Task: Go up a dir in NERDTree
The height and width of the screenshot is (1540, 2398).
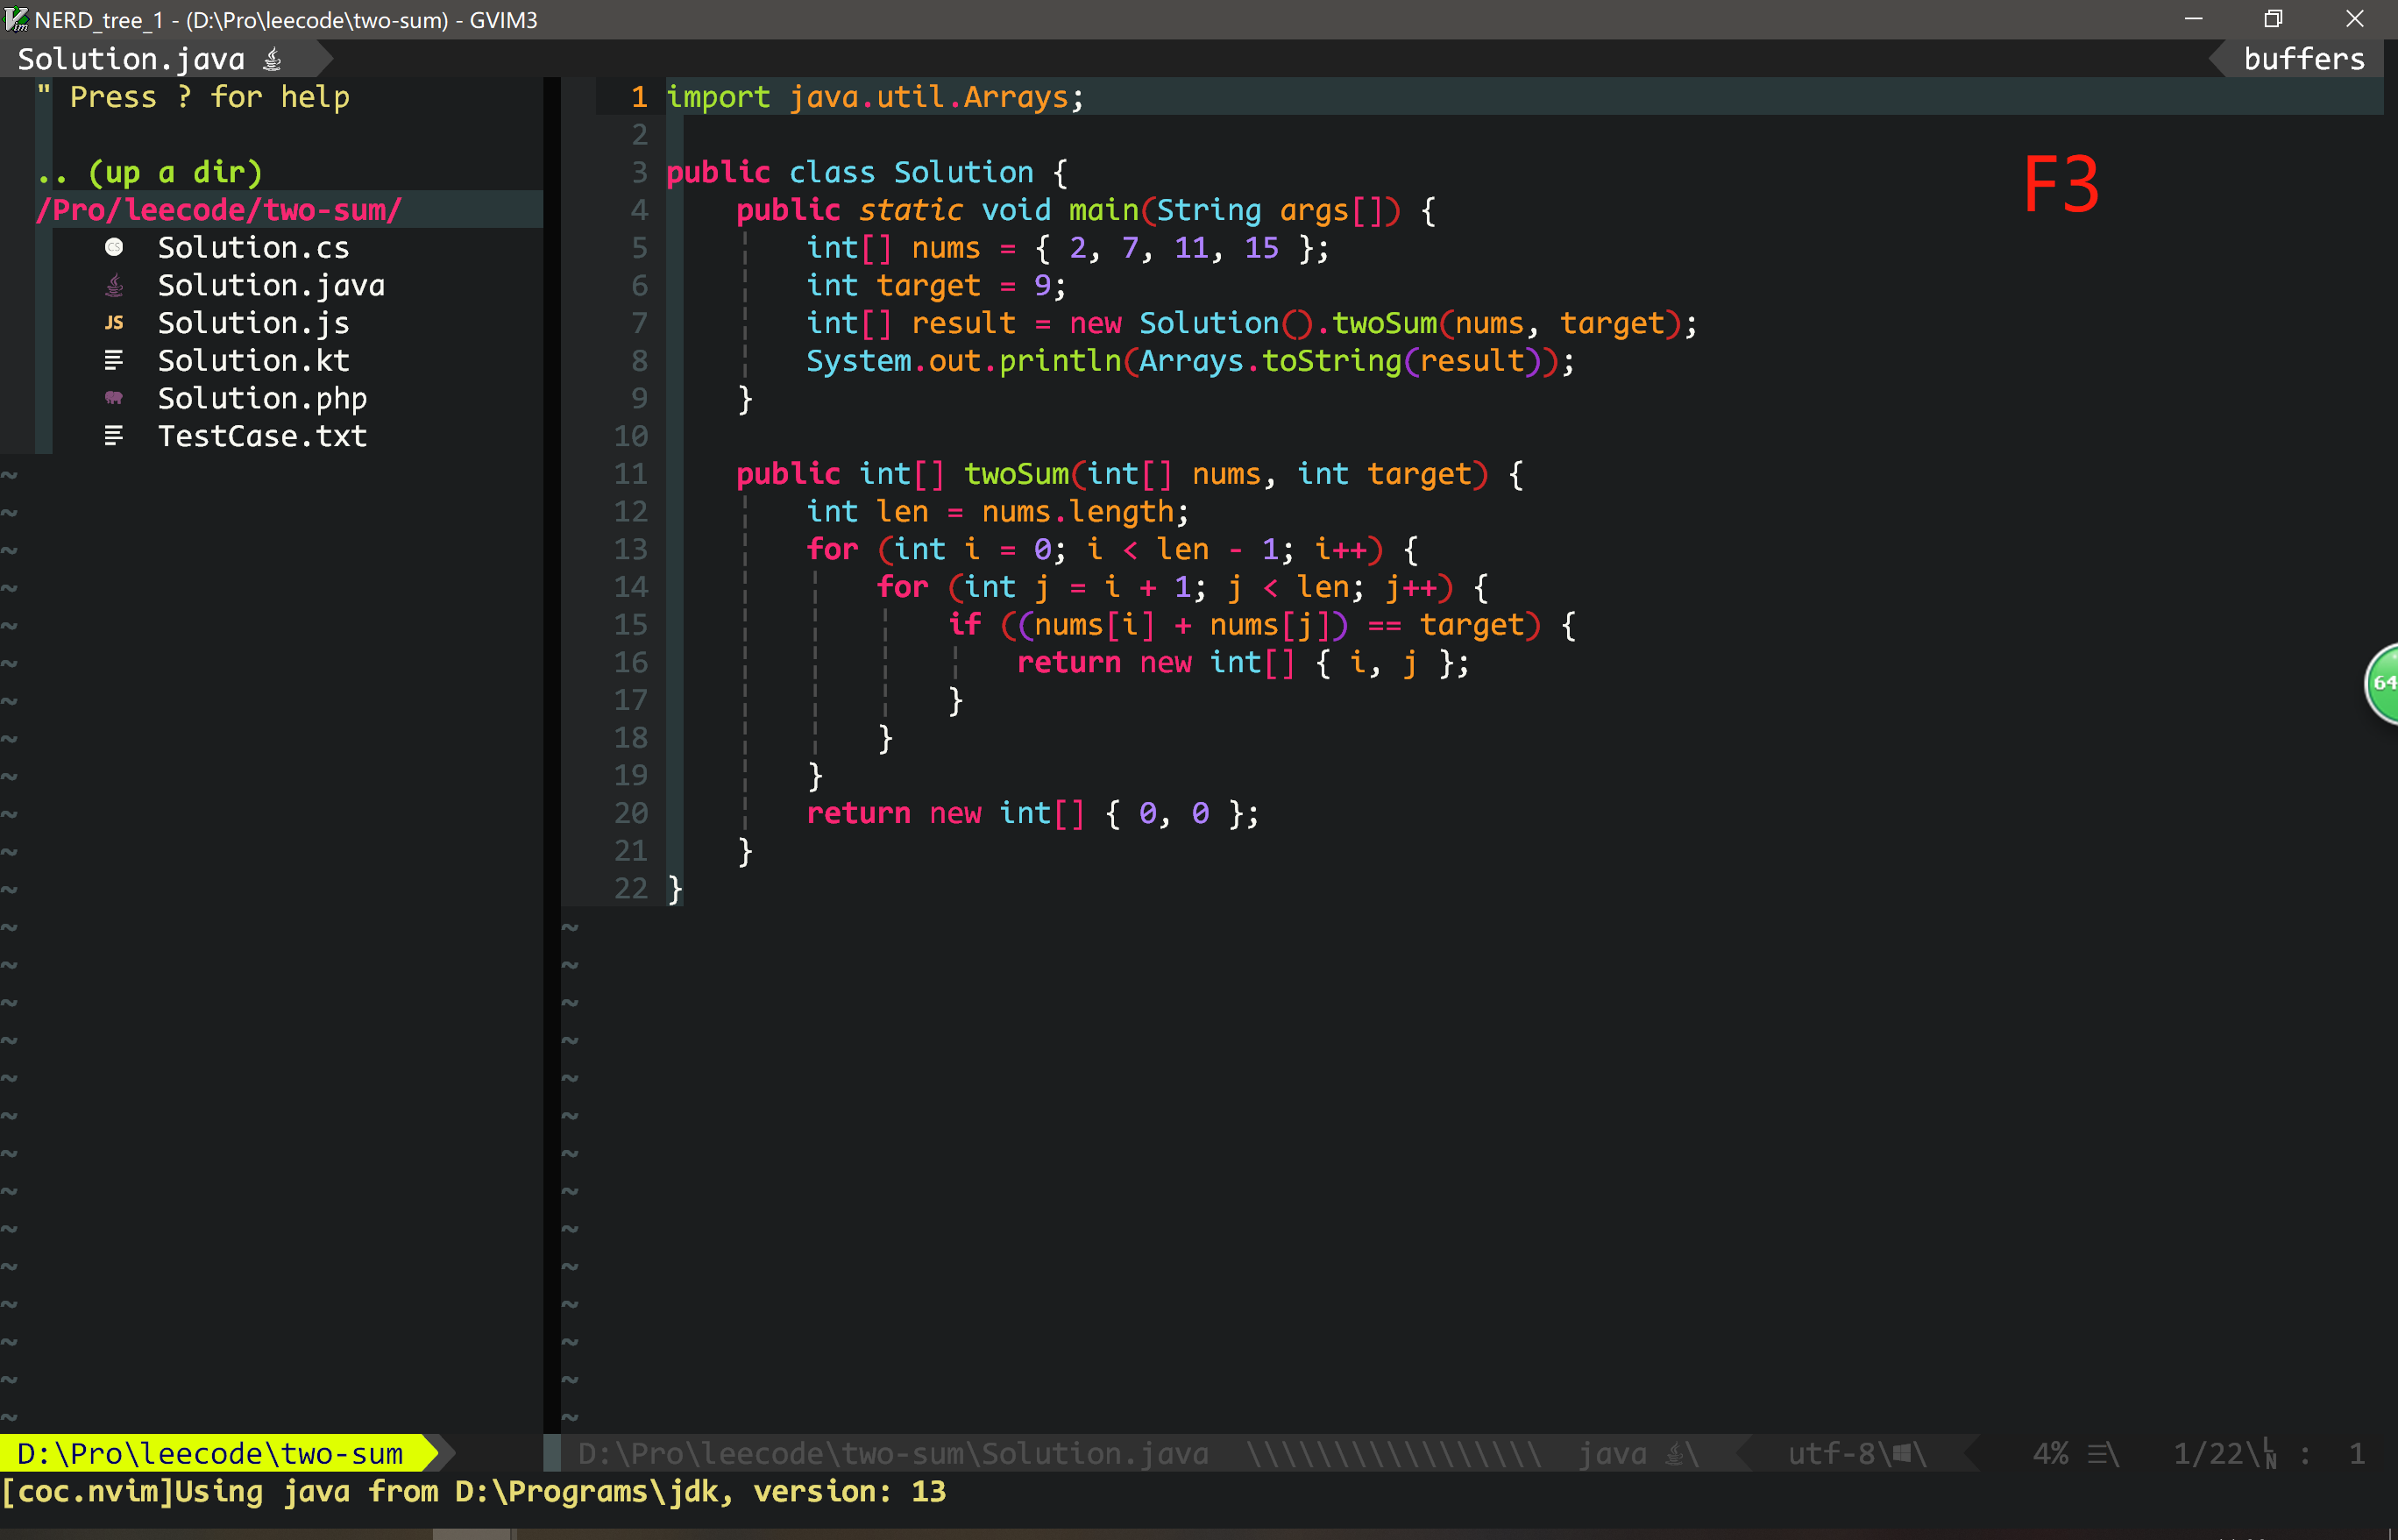Action: (x=150, y=172)
